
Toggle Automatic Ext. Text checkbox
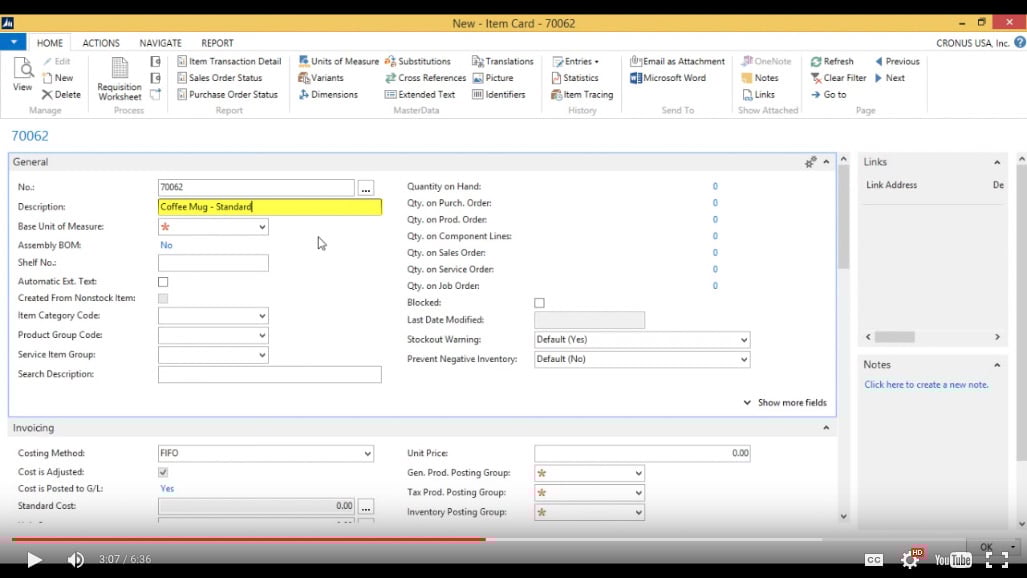tap(163, 282)
